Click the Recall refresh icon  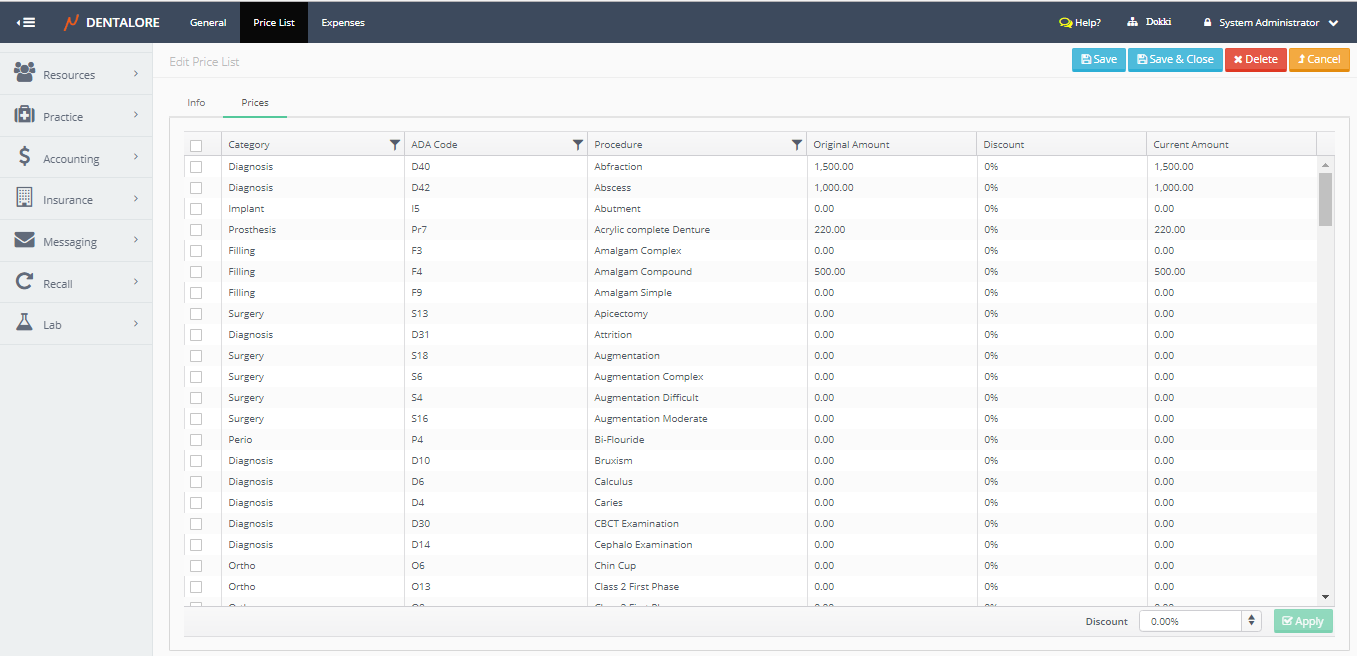[25, 283]
